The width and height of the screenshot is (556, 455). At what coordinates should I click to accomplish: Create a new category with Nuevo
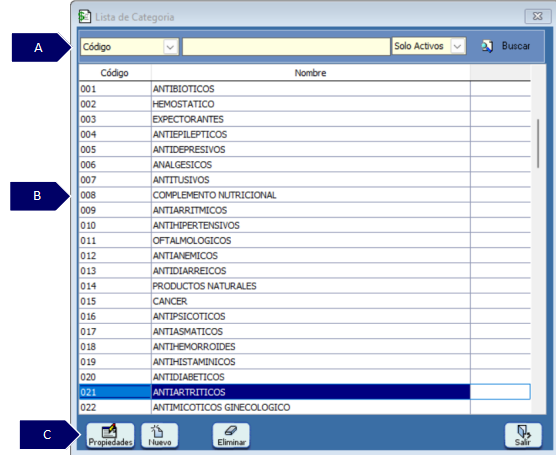(160, 435)
